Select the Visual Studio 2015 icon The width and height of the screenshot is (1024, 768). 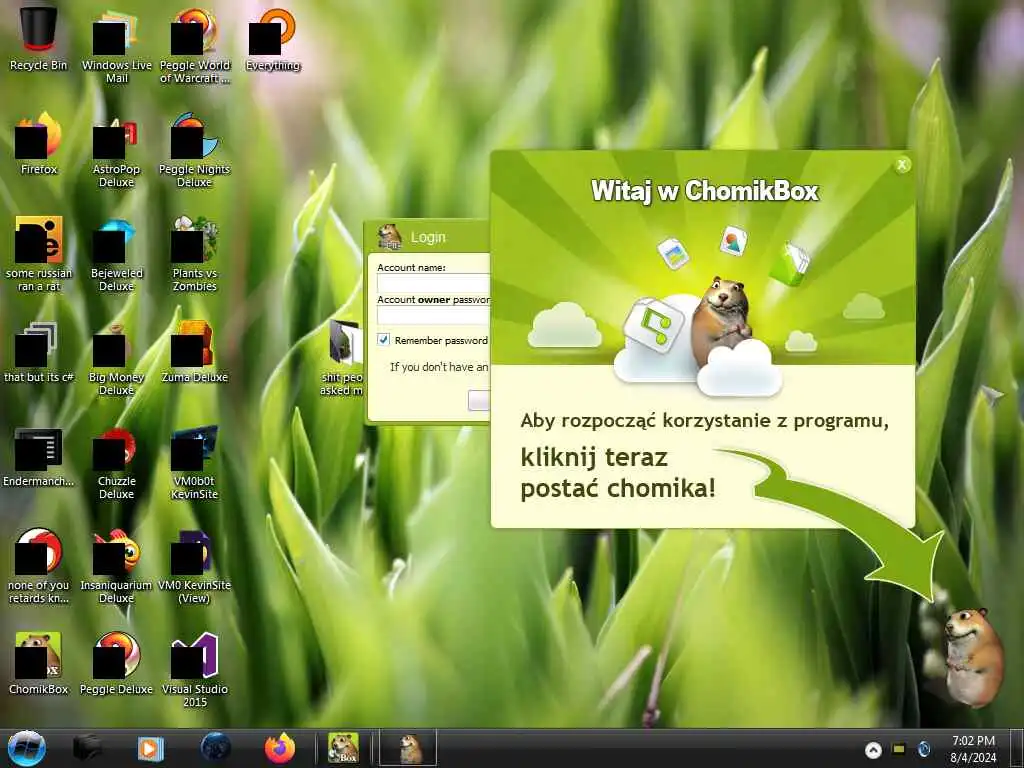click(x=195, y=670)
